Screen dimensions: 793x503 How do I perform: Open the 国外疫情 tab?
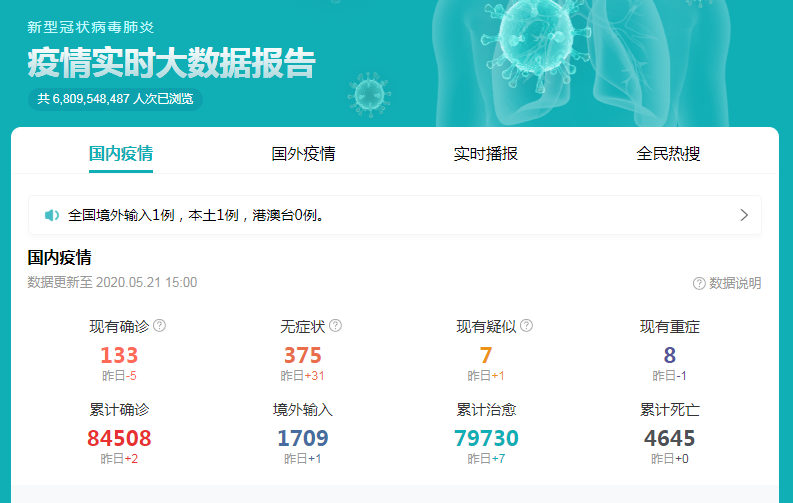303,154
